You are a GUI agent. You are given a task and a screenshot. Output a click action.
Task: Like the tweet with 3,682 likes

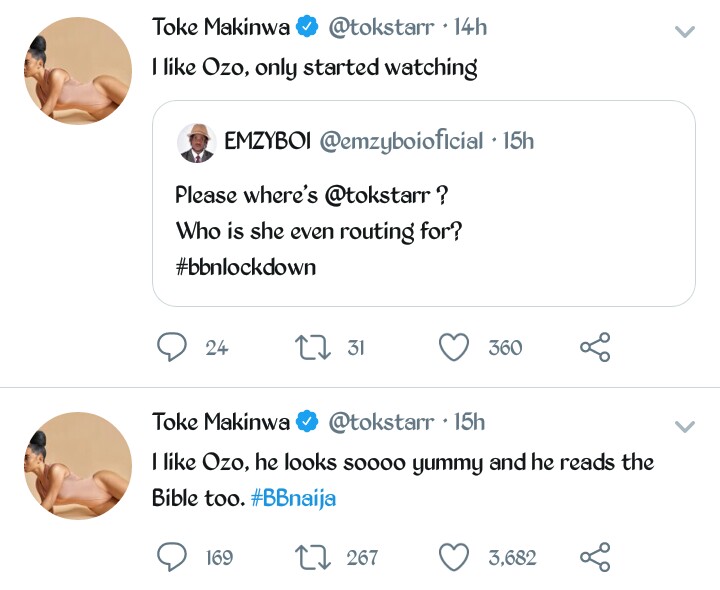pos(455,557)
